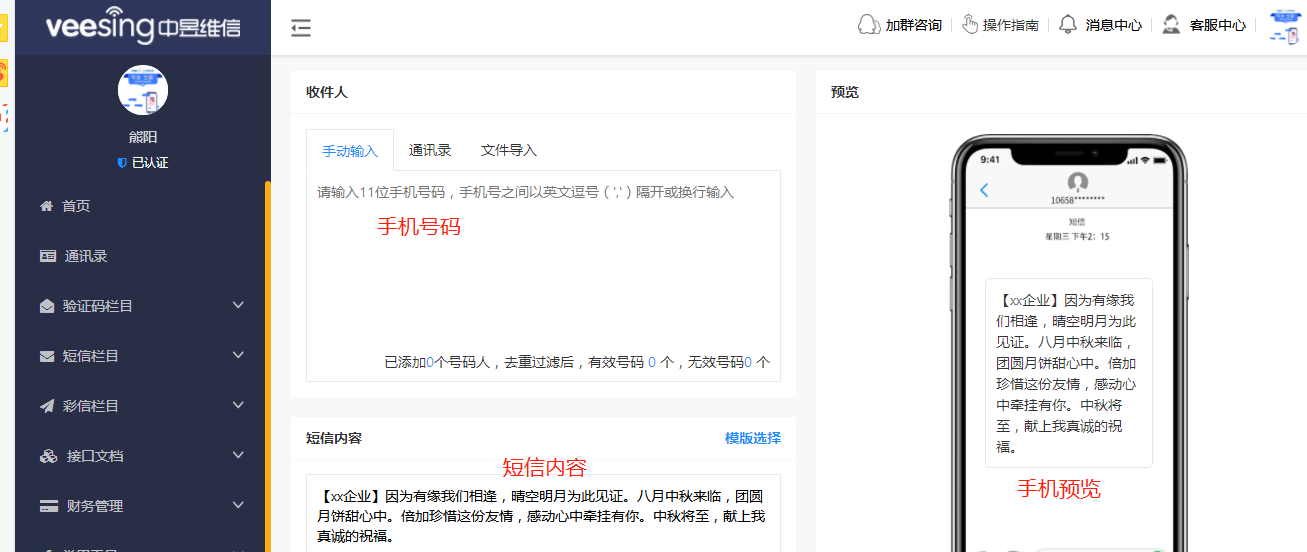Open the top-right user avatar
The width and height of the screenshot is (1307, 552).
[x=1284, y=27]
